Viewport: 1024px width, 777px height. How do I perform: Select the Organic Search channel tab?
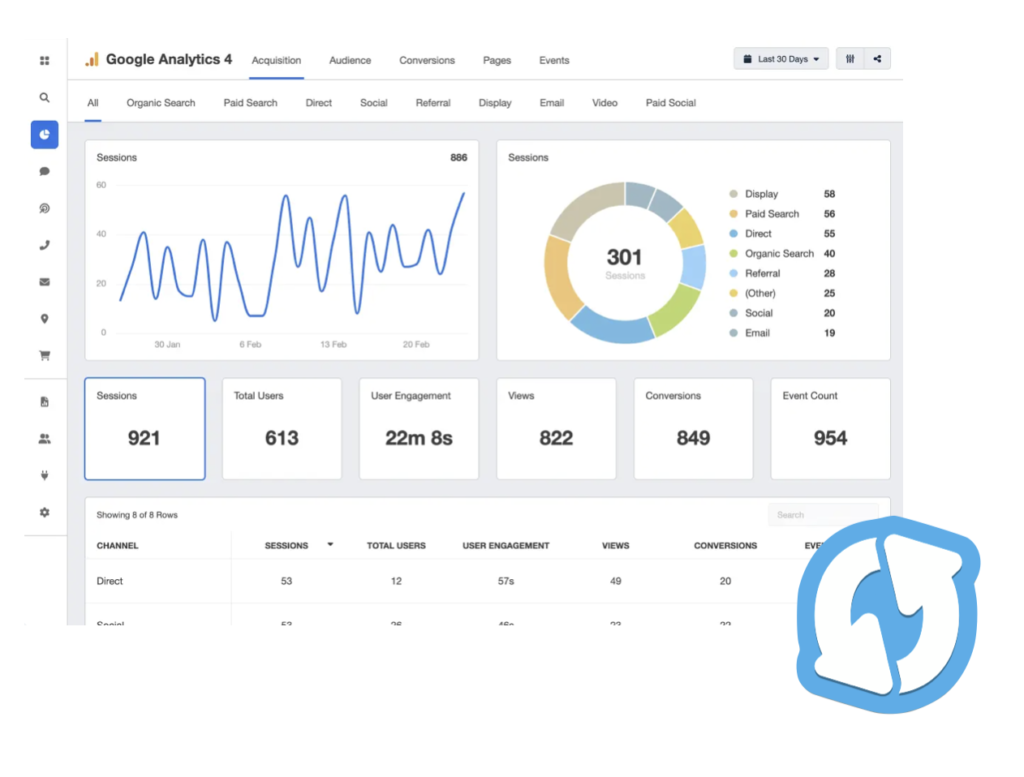pyautogui.click(x=161, y=103)
